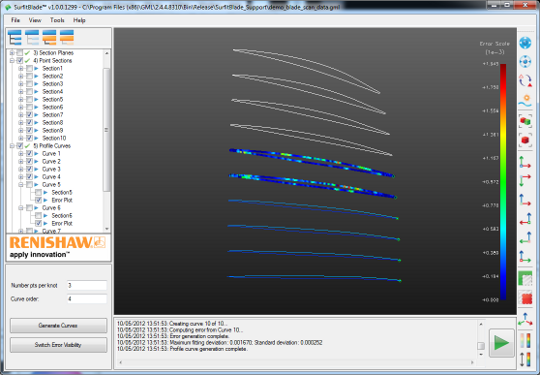Click the Renishaw logo
This screenshot has height=375, width=540.
tap(58, 247)
